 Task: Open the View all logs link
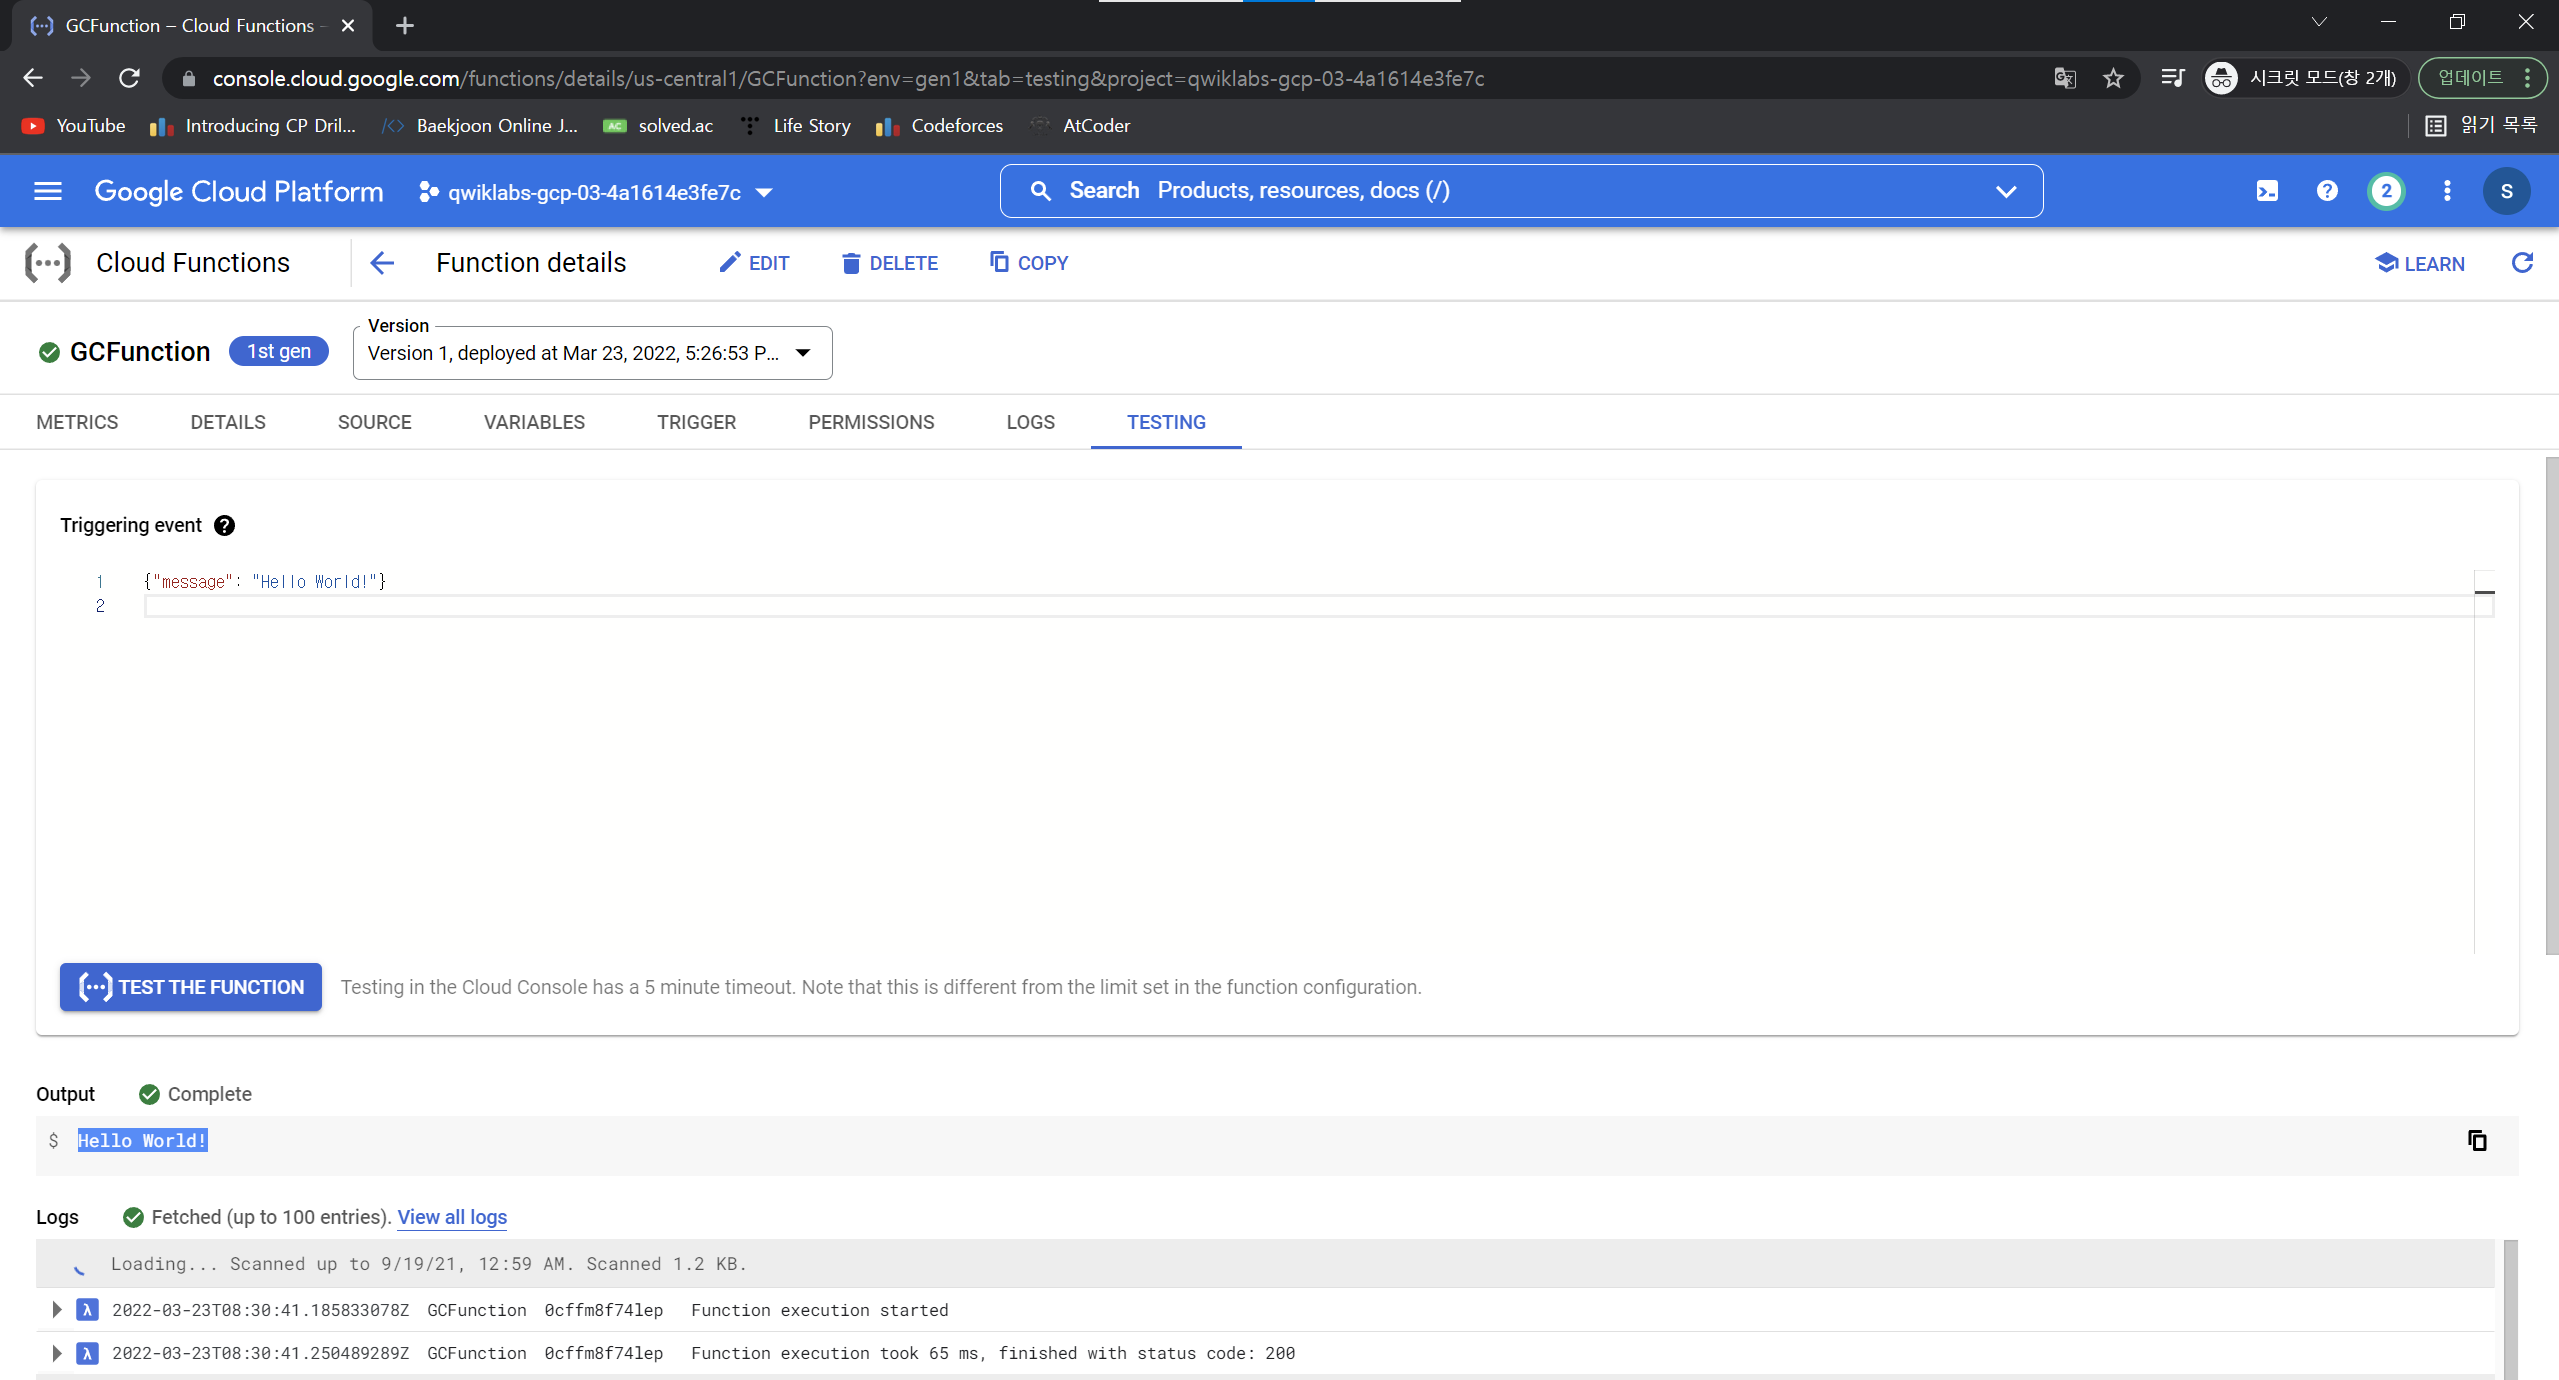(452, 1217)
